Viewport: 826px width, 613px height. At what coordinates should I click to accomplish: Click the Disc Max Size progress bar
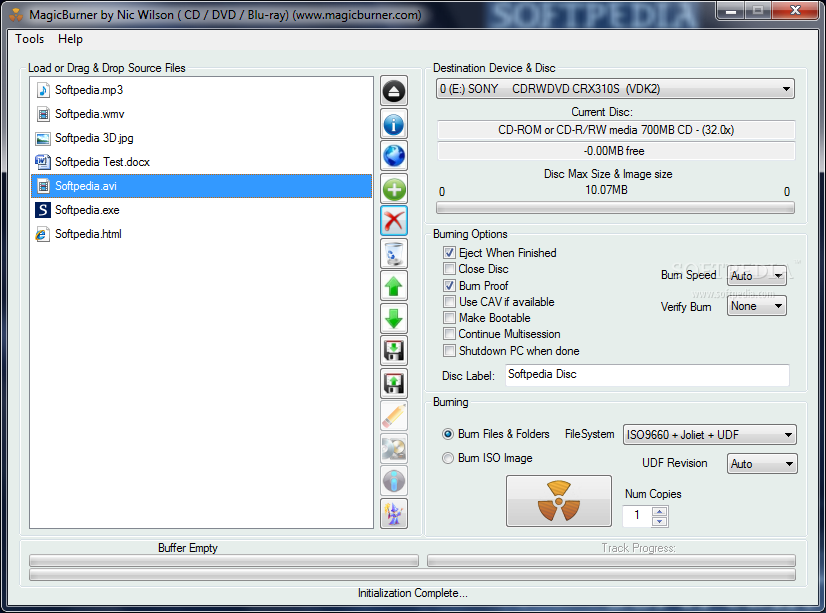[615, 208]
